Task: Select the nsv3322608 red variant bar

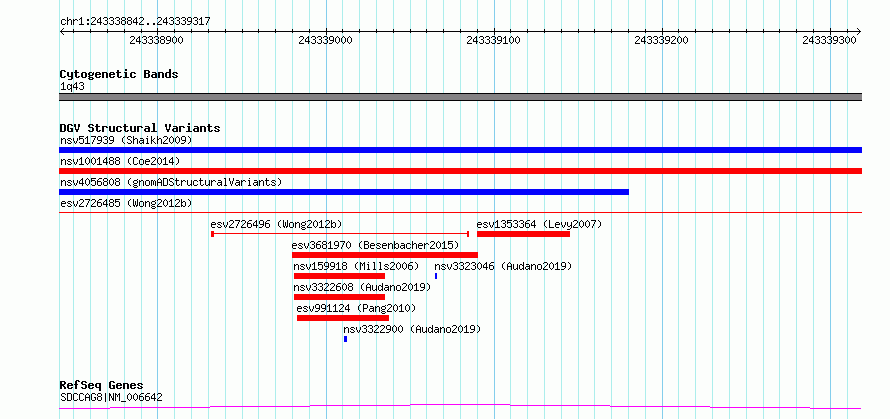Action: pos(339,297)
